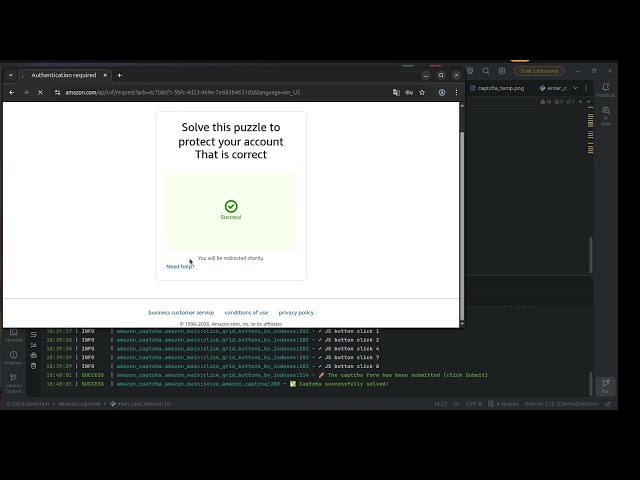Open the Terminal tool window
Image resolution: width=640 pixels, height=480 pixels.
pyautogui.click(x=13, y=336)
